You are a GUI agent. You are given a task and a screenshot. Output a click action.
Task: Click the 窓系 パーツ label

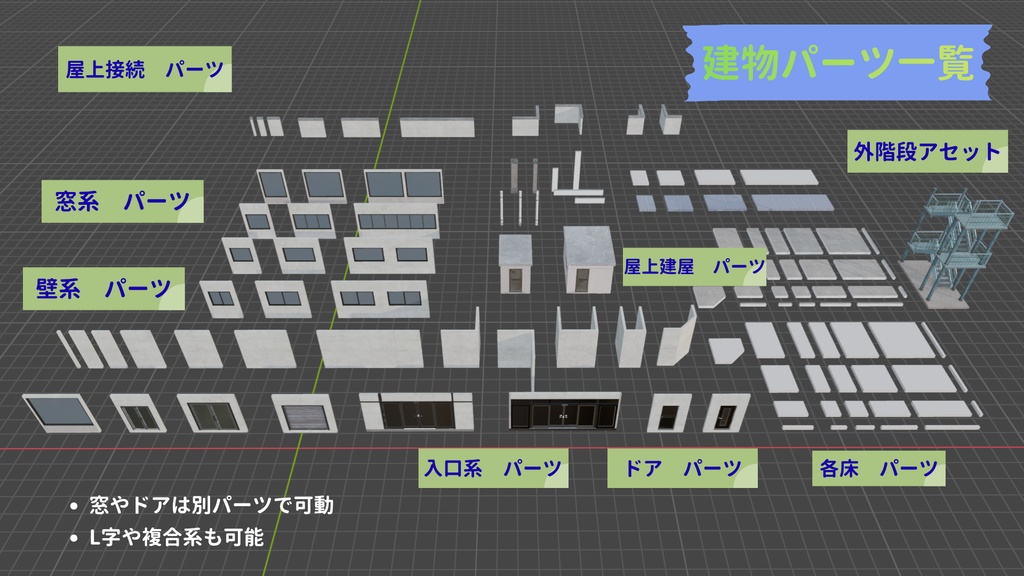tap(122, 201)
